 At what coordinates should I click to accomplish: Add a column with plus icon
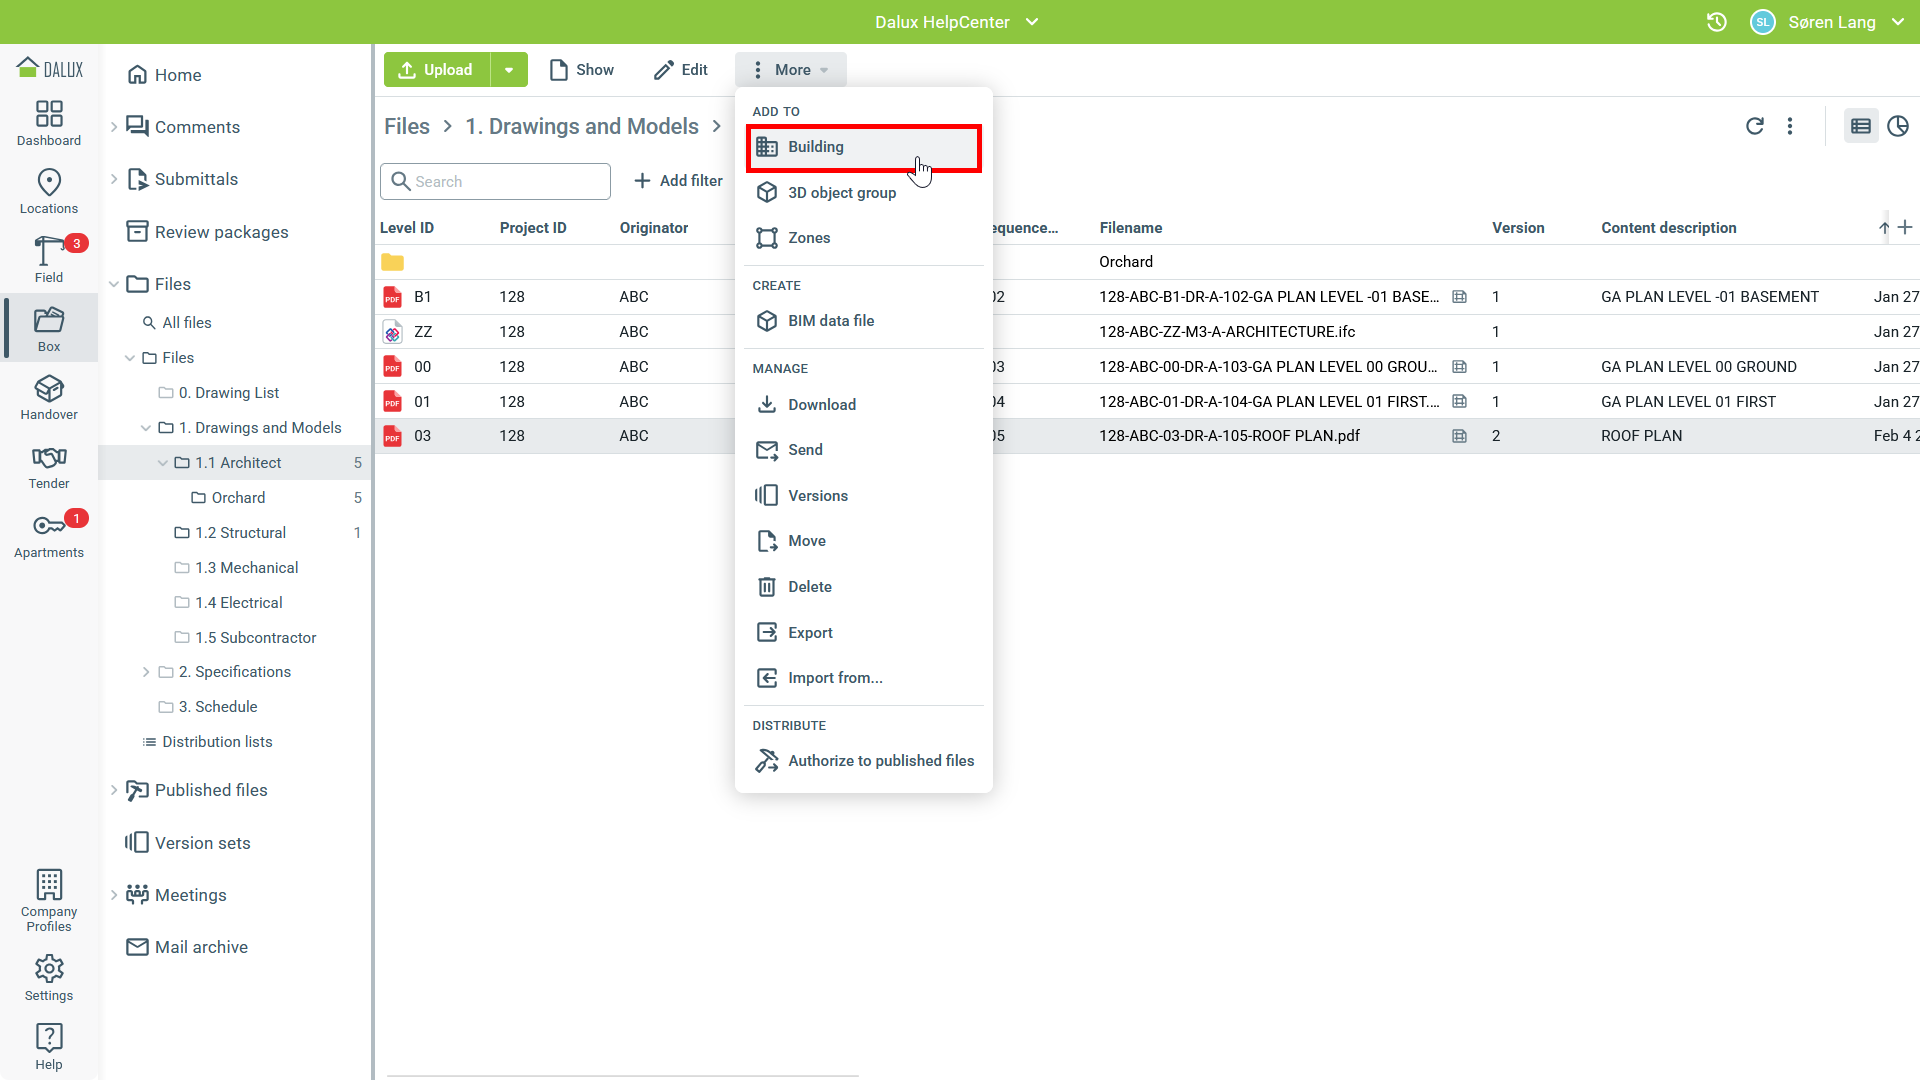[x=1905, y=228]
